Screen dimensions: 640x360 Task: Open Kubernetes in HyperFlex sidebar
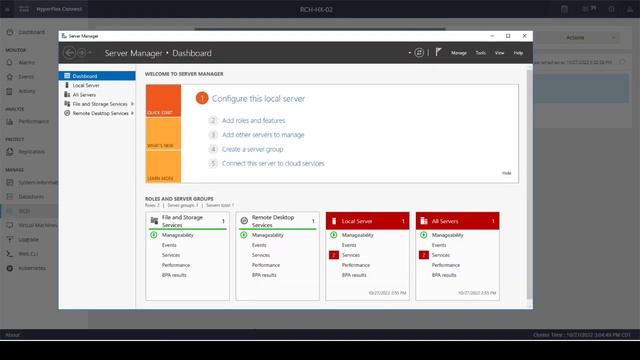click(x=31, y=268)
